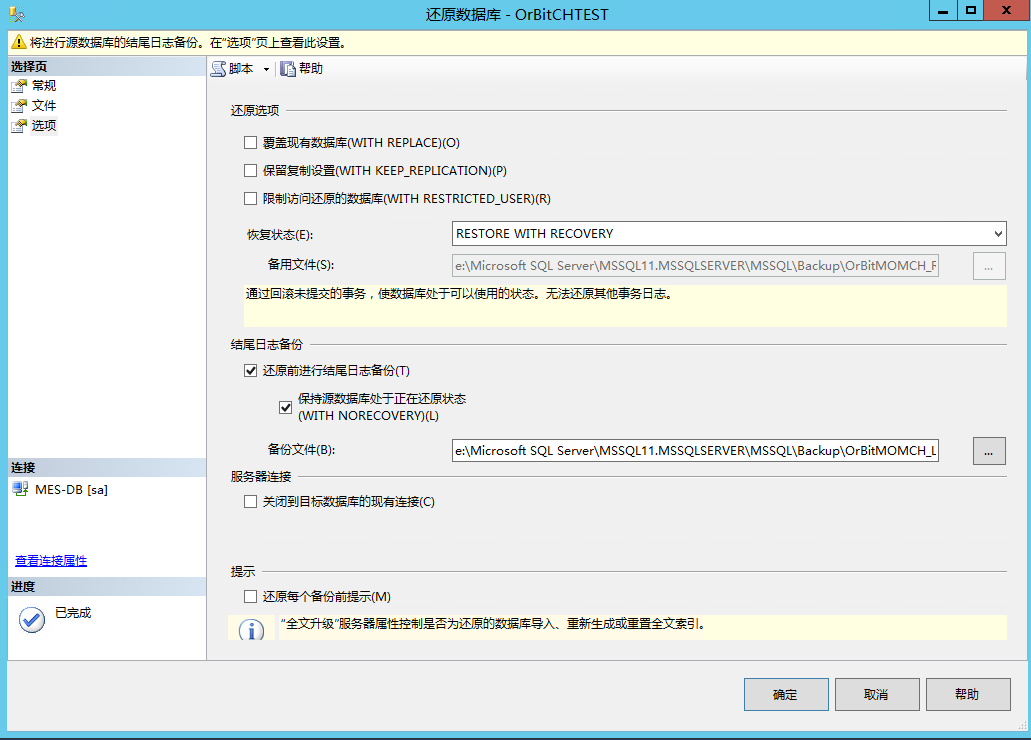Click the 确定 button

click(786, 694)
